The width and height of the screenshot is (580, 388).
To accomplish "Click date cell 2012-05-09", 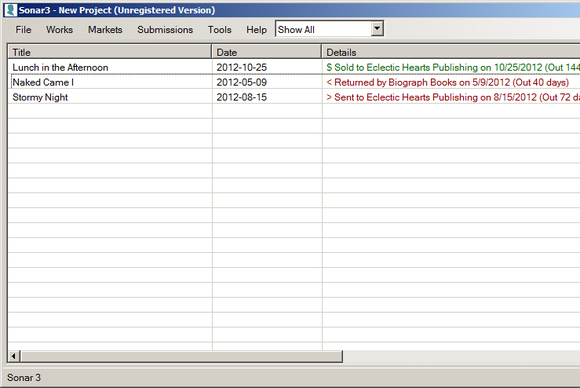I will [242, 82].
